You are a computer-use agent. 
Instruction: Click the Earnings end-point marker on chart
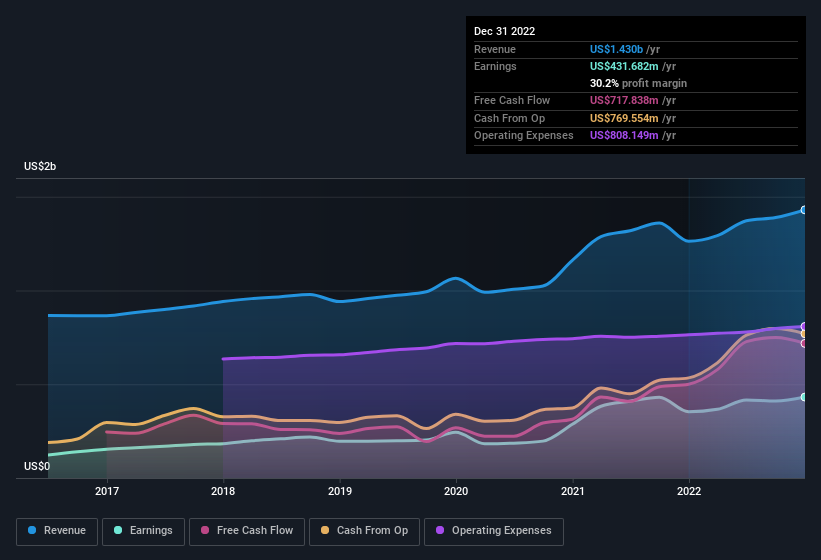pyautogui.click(x=804, y=397)
